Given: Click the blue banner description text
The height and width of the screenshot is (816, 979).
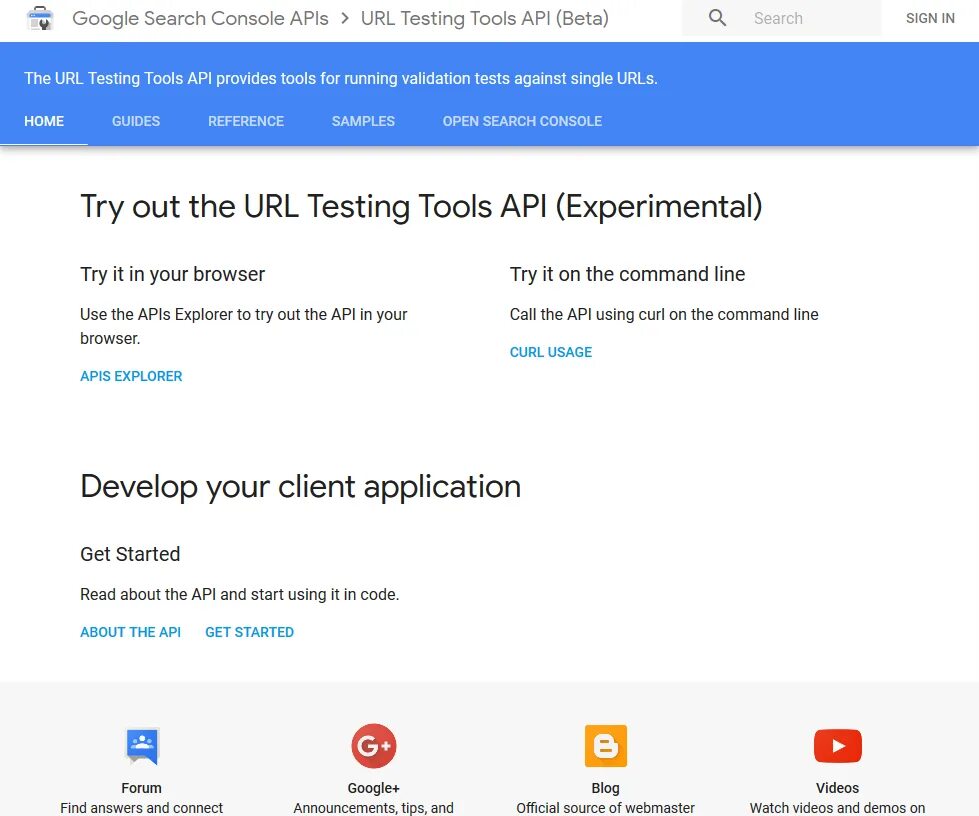Looking at the screenshot, I should (340, 79).
